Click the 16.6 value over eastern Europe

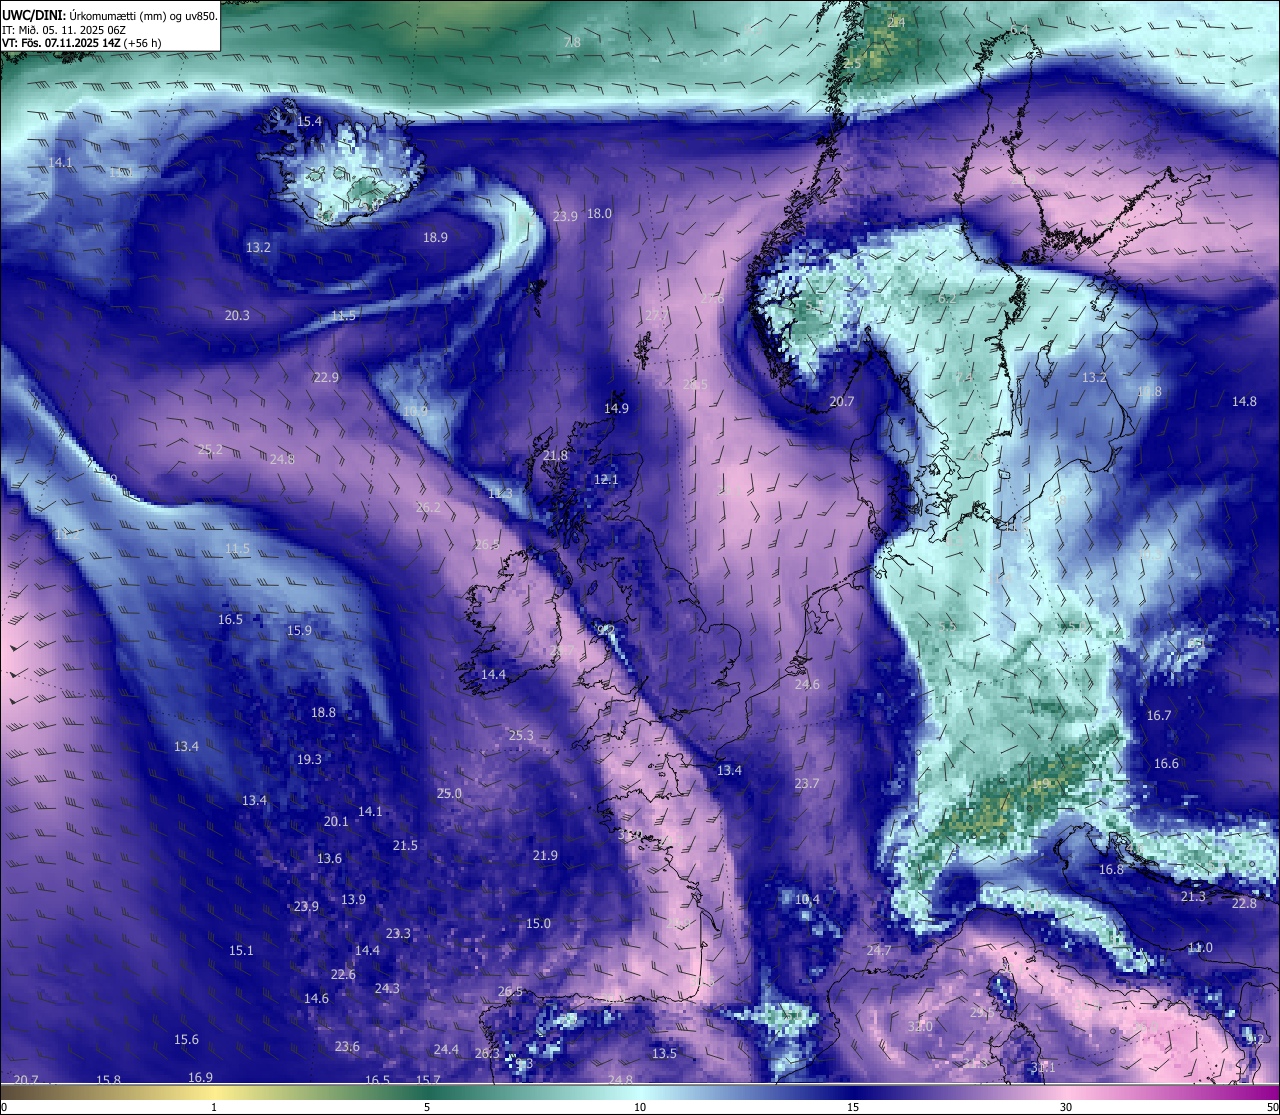(1166, 764)
